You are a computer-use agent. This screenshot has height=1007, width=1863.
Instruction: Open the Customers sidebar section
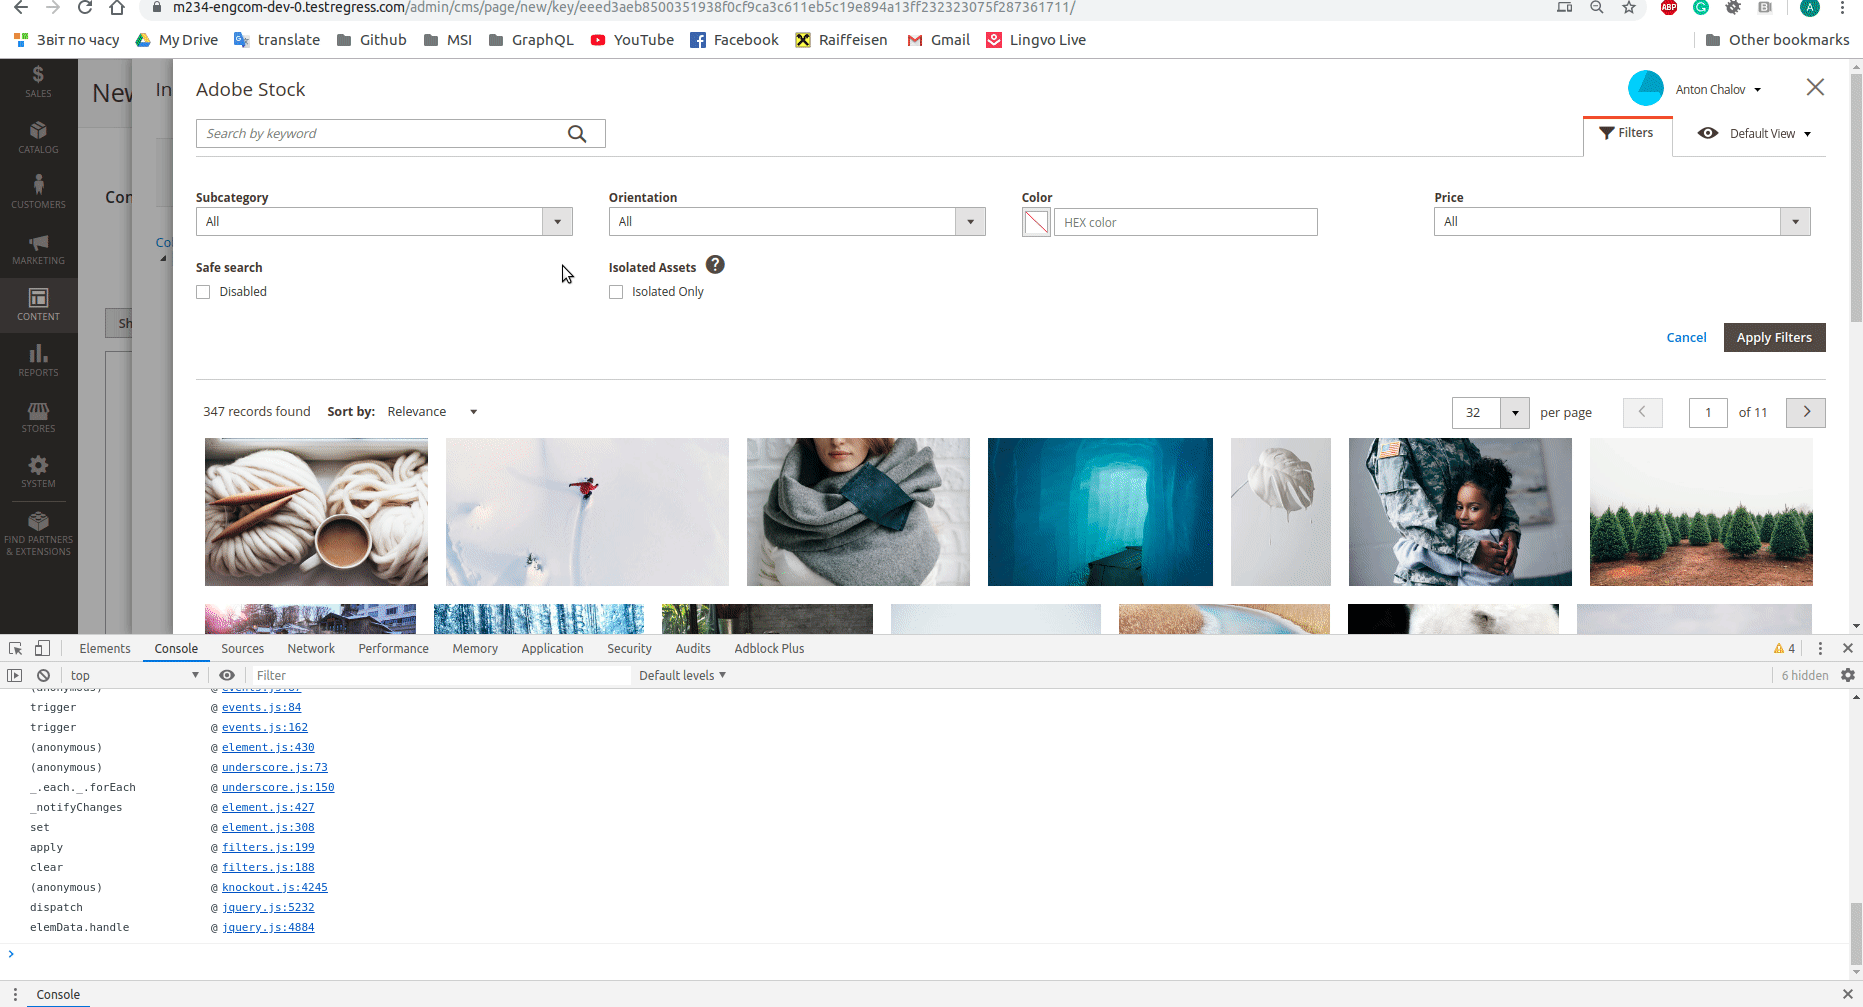point(38,193)
